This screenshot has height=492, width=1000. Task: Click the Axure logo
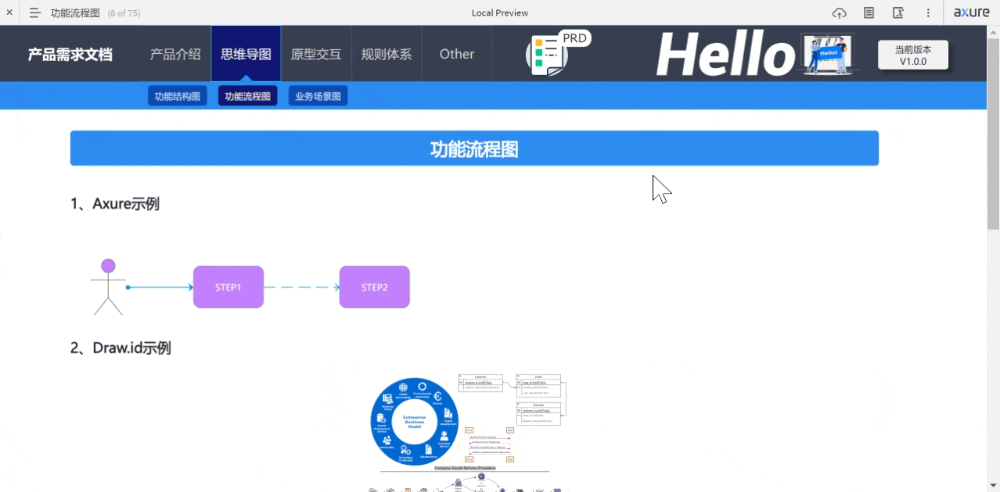pos(971,13)
